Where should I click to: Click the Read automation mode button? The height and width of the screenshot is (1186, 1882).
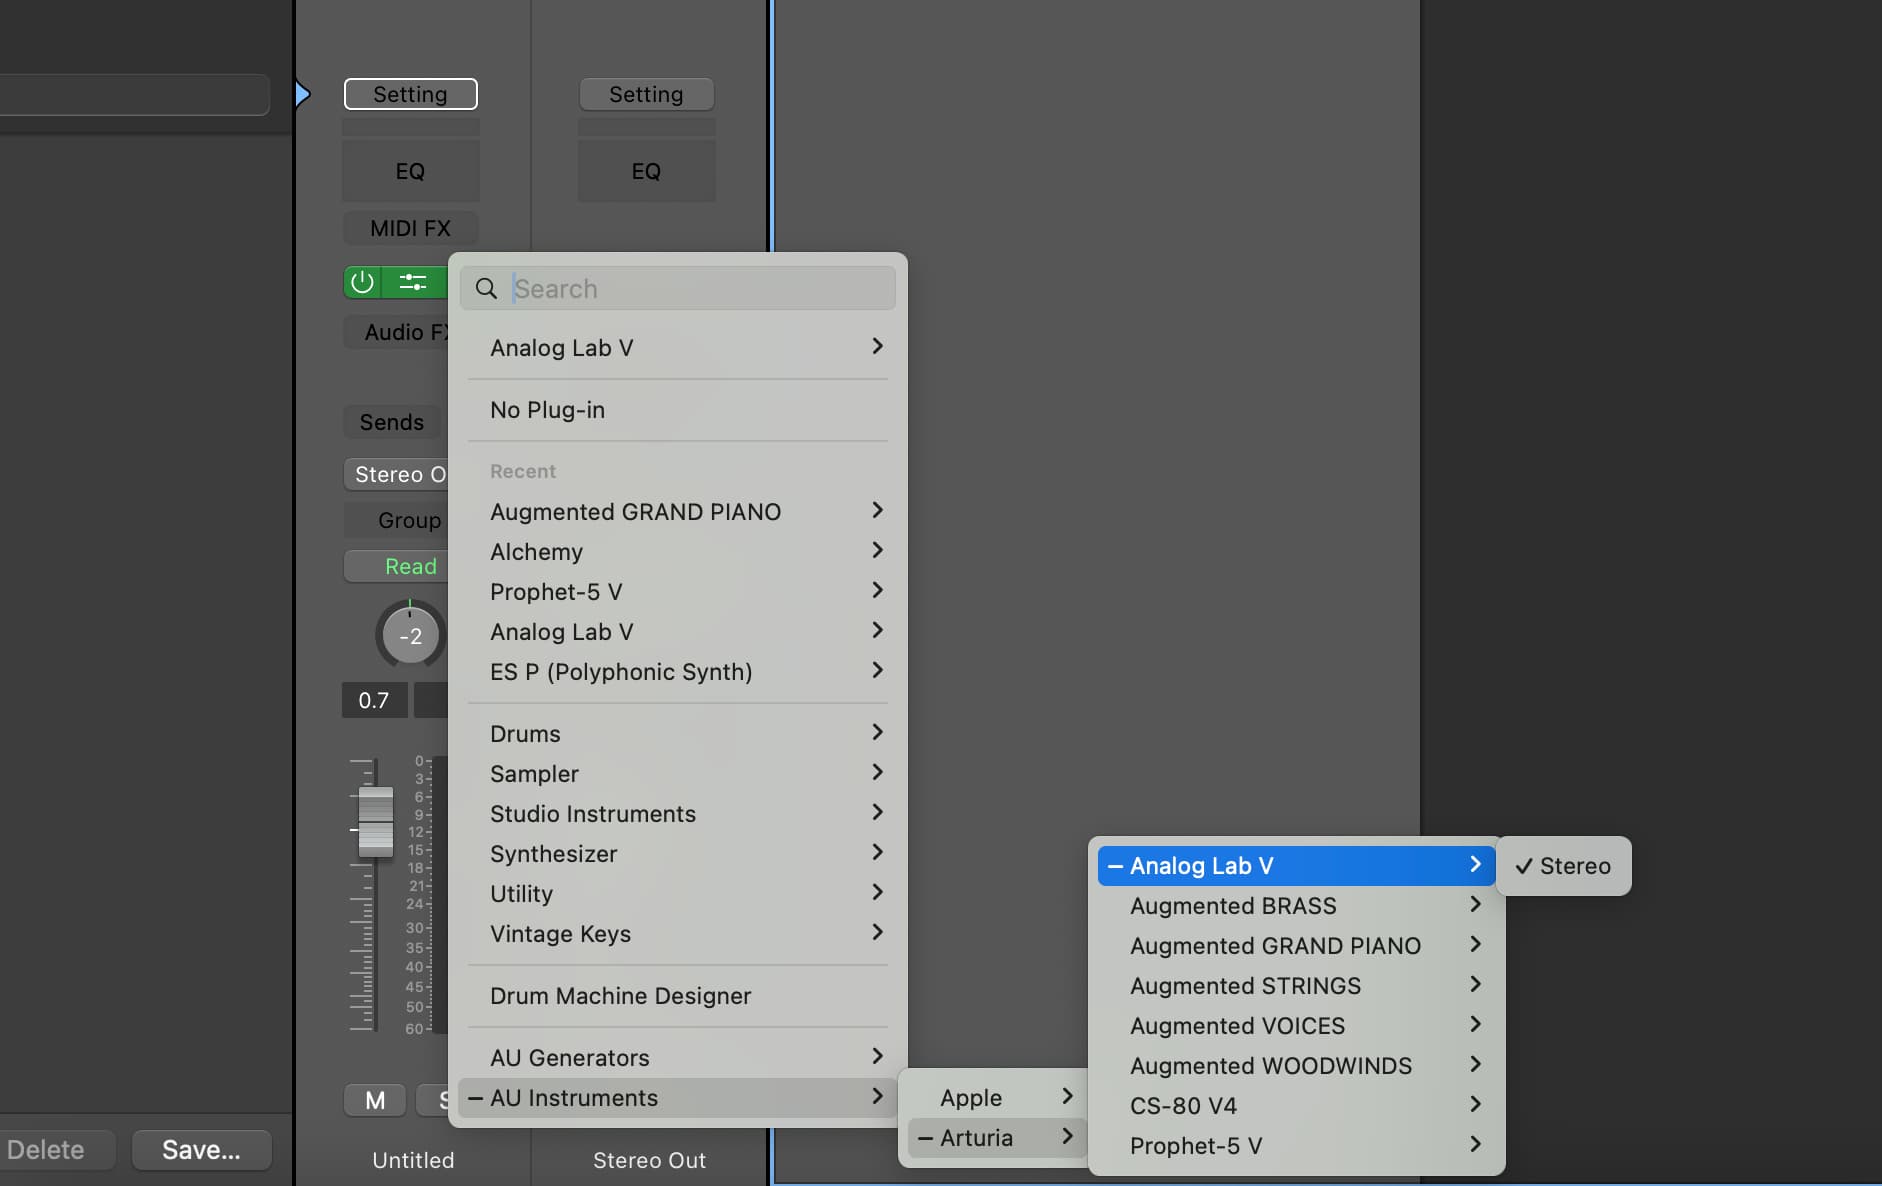410,566
